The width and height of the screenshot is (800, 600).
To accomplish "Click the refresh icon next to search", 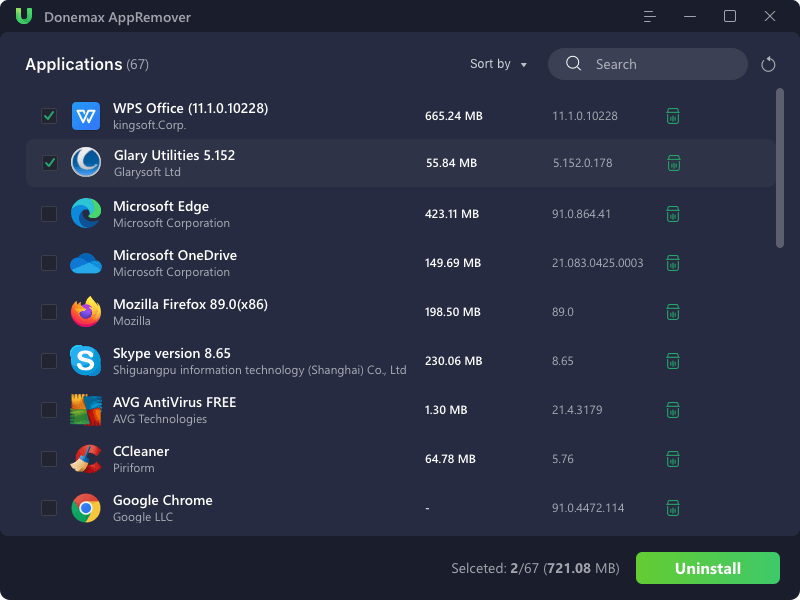I will pyautogui.click(x=768, y=64).
